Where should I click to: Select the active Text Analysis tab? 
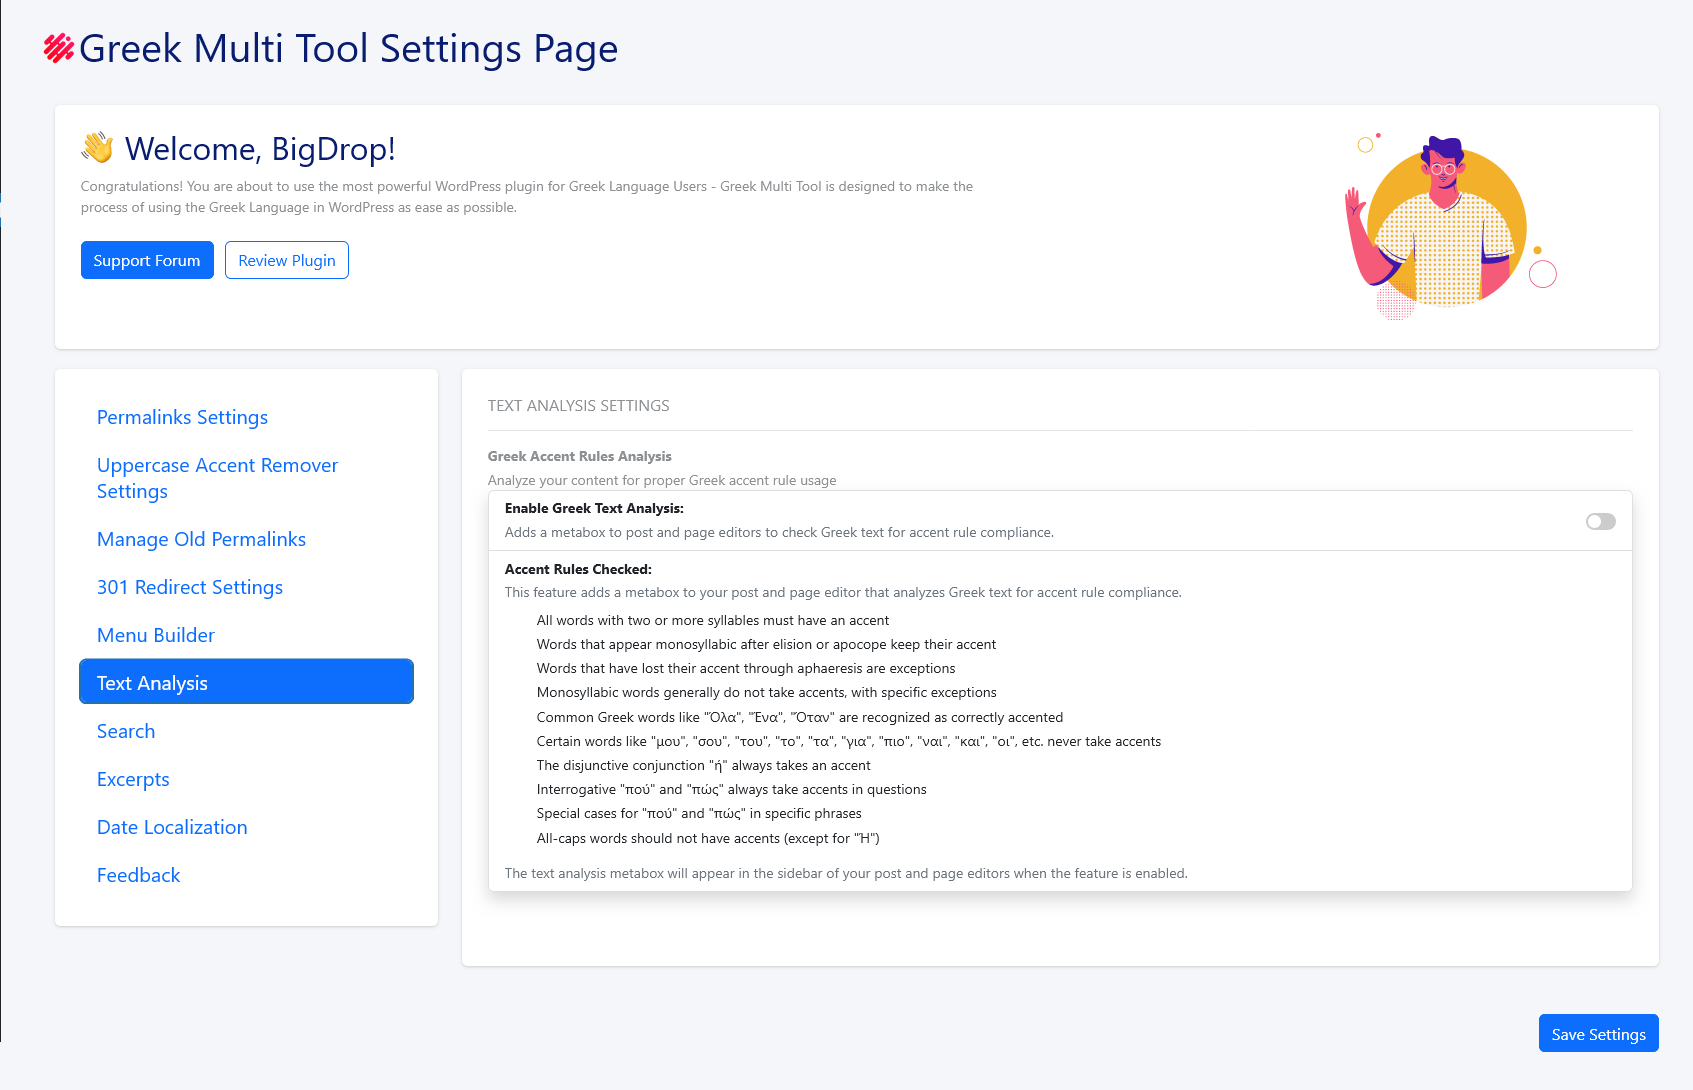[x=246, y=683]
